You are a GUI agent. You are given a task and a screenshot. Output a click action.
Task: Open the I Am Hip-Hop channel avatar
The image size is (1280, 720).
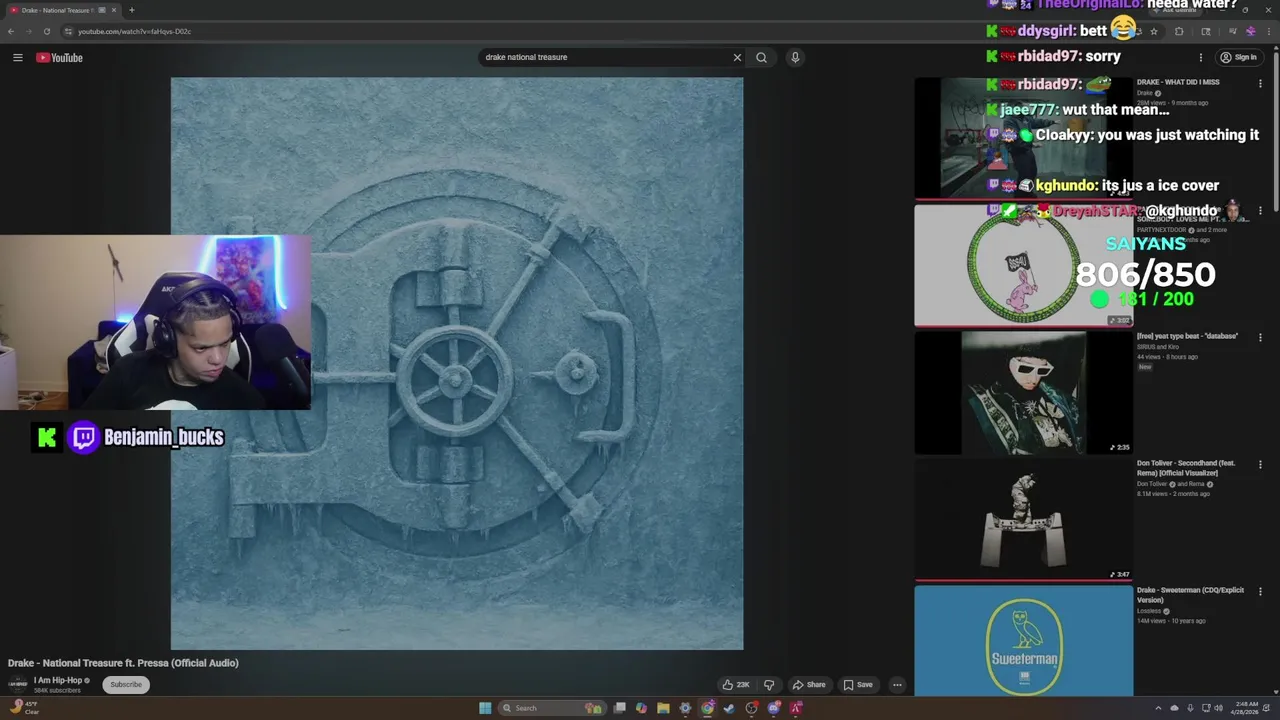click(x=17, y=685)
